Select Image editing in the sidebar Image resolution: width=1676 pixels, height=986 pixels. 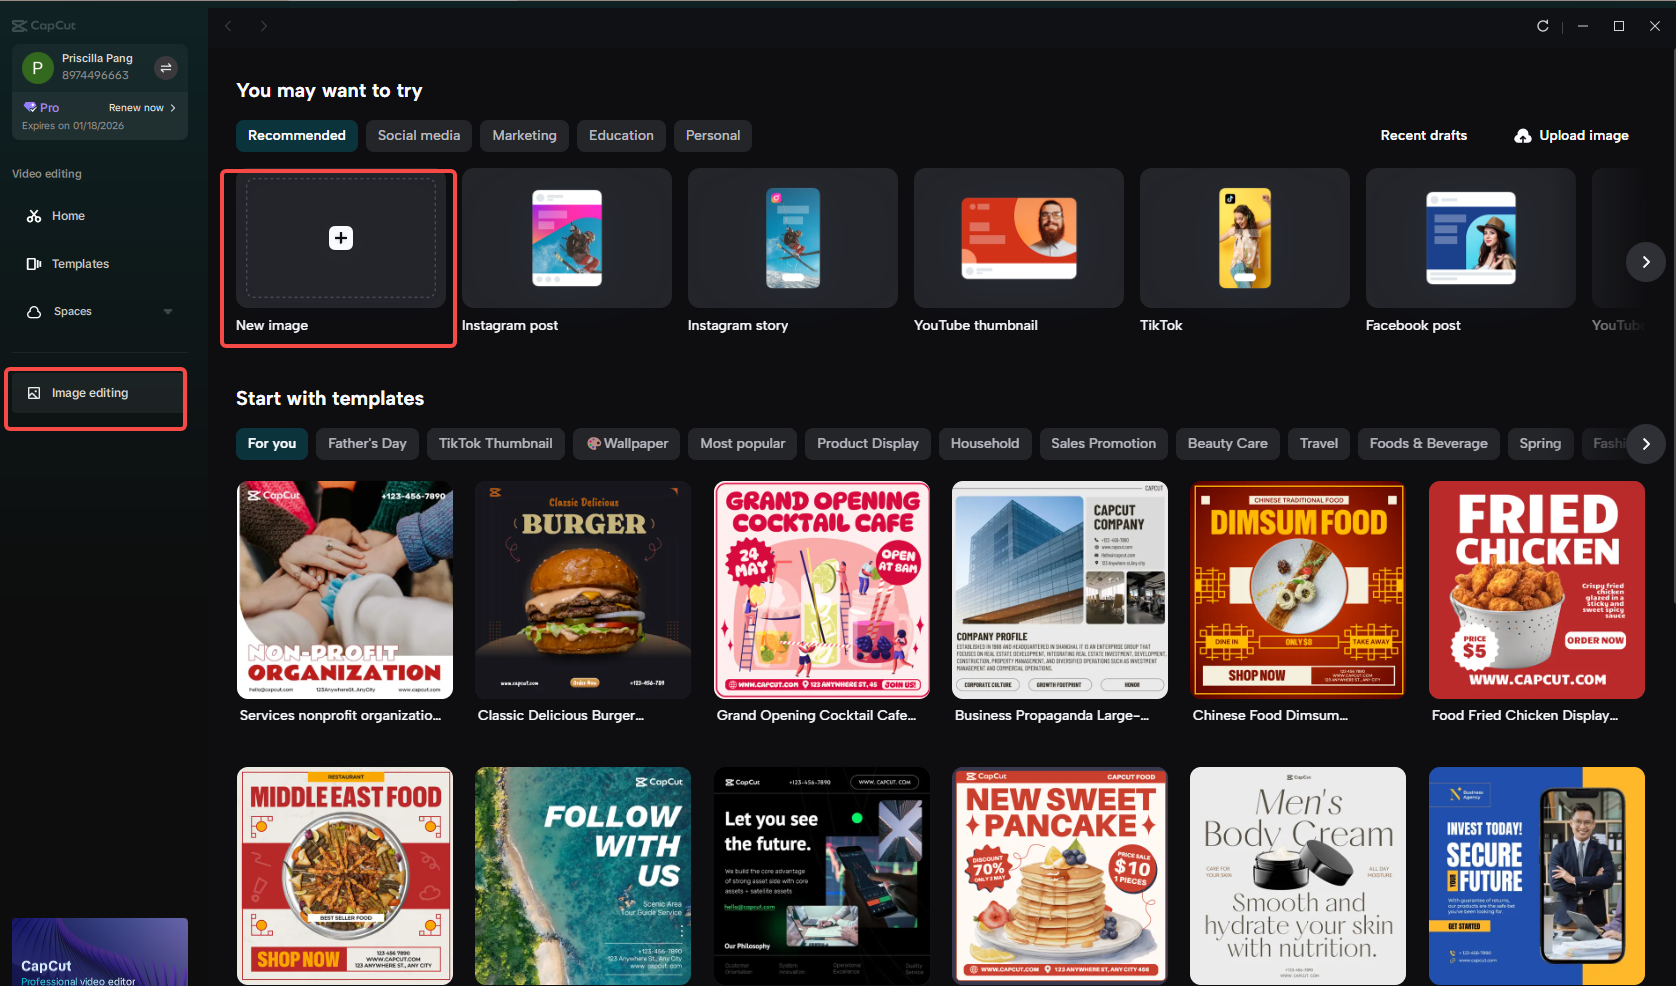(x=89, y=392)
